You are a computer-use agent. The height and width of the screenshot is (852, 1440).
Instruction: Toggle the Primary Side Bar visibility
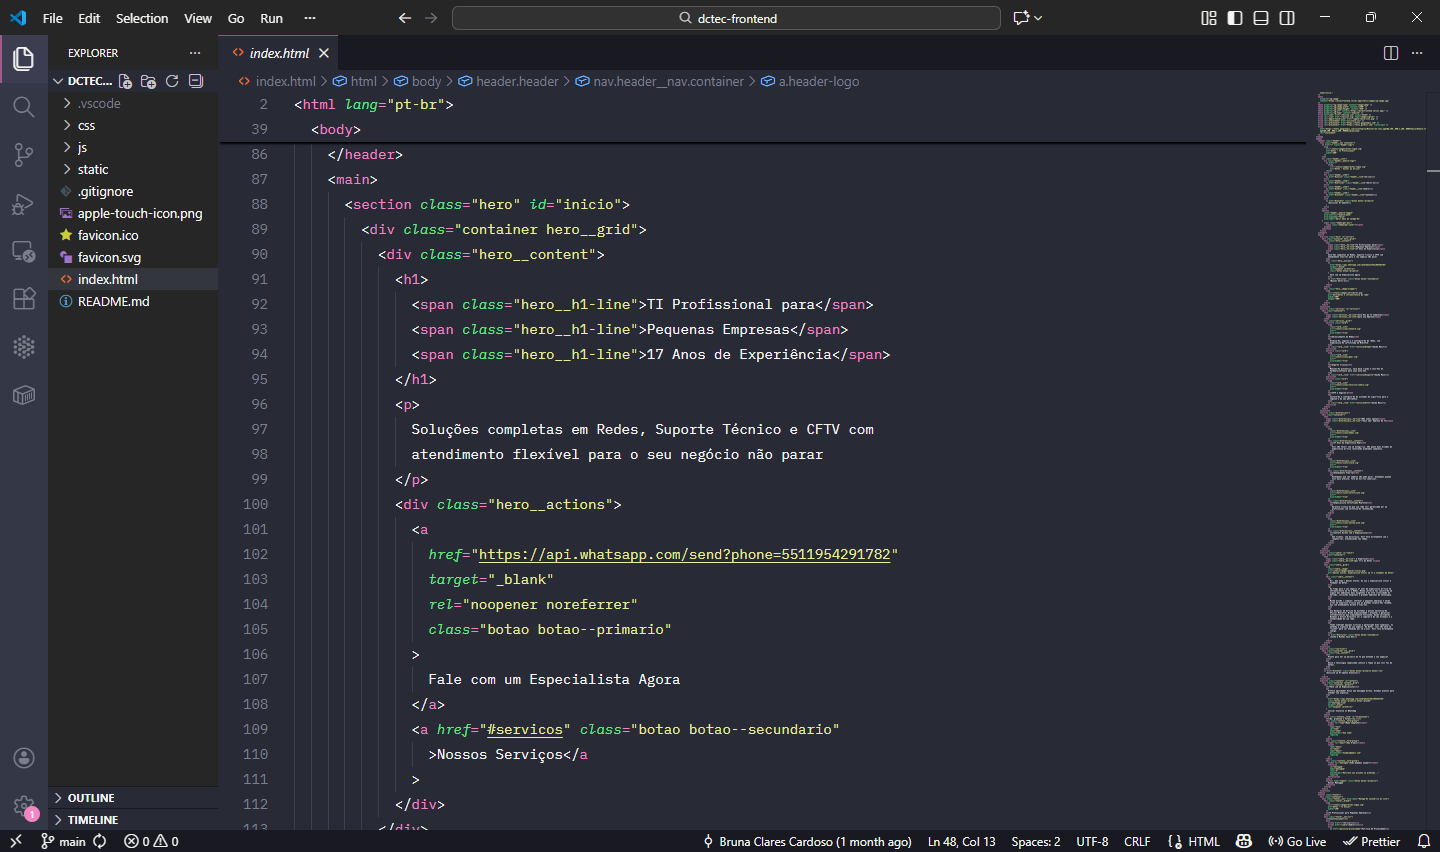(1236, 17)
